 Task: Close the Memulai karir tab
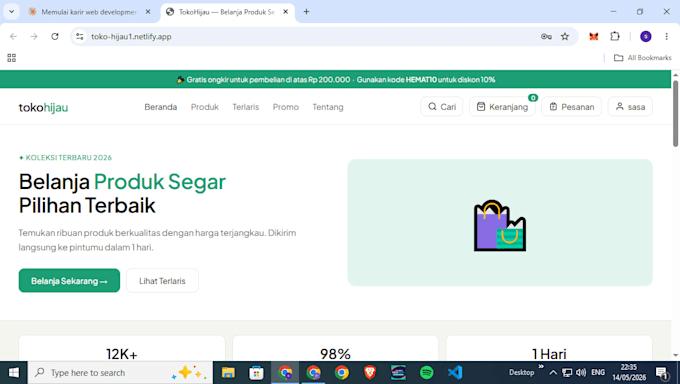148,12
